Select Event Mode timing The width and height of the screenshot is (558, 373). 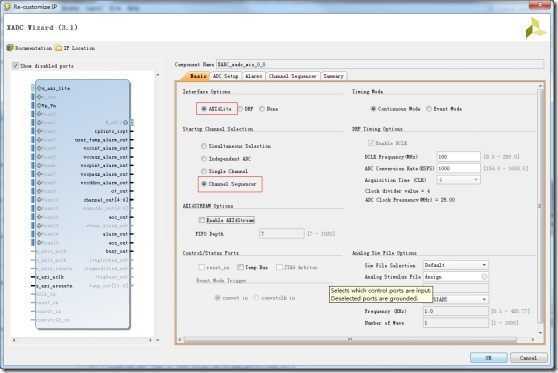tap(429, 109)
